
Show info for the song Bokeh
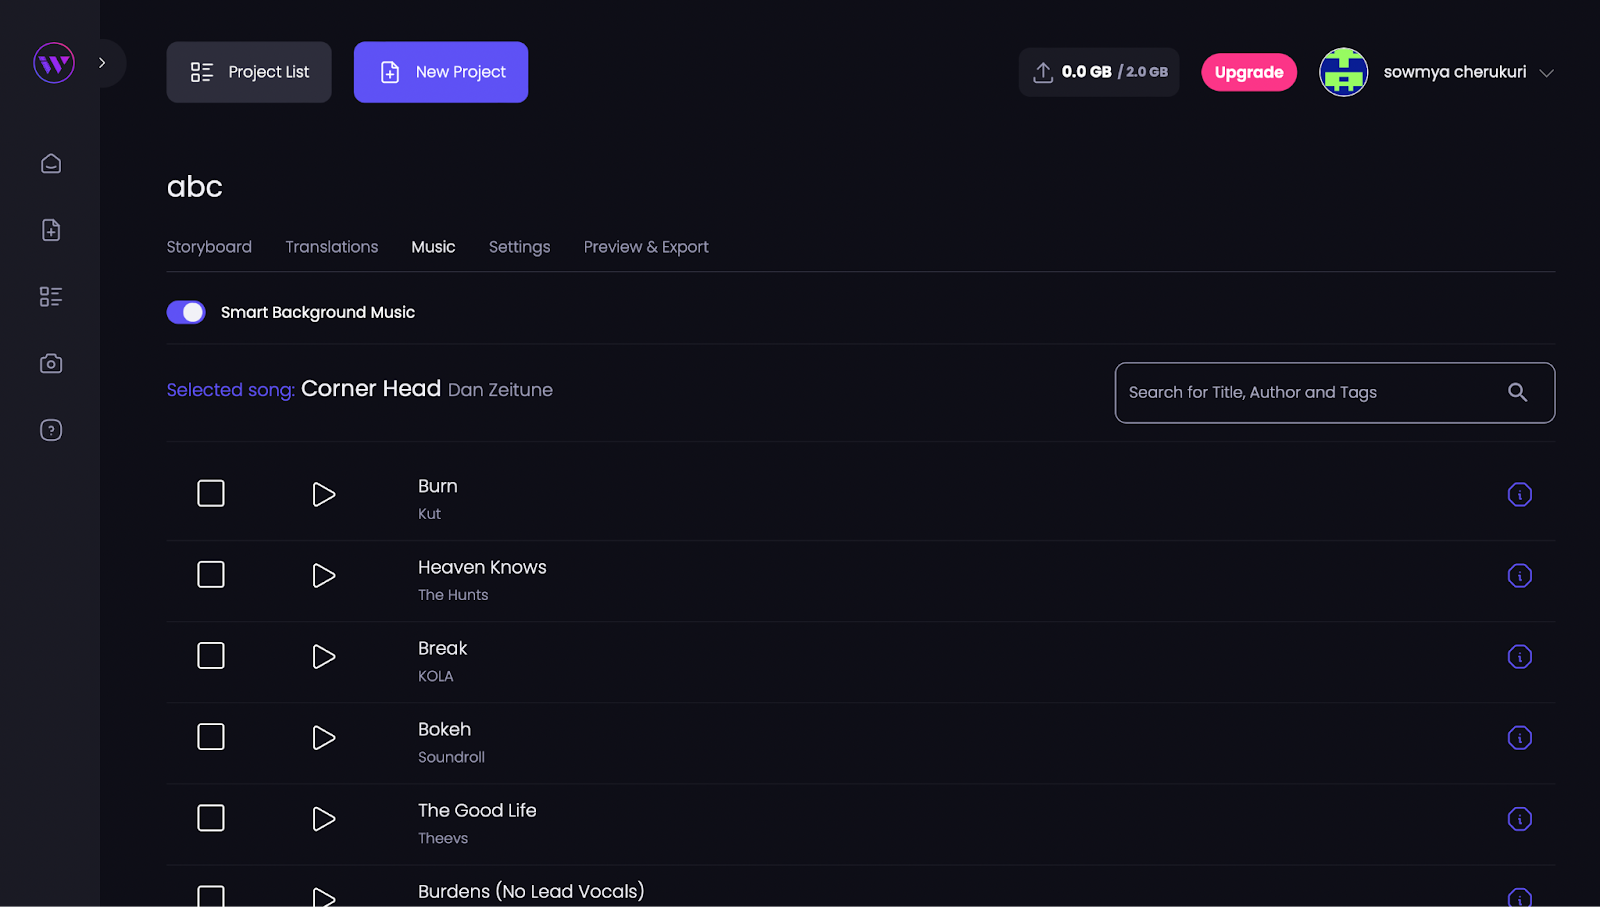tap(1519, 737)
